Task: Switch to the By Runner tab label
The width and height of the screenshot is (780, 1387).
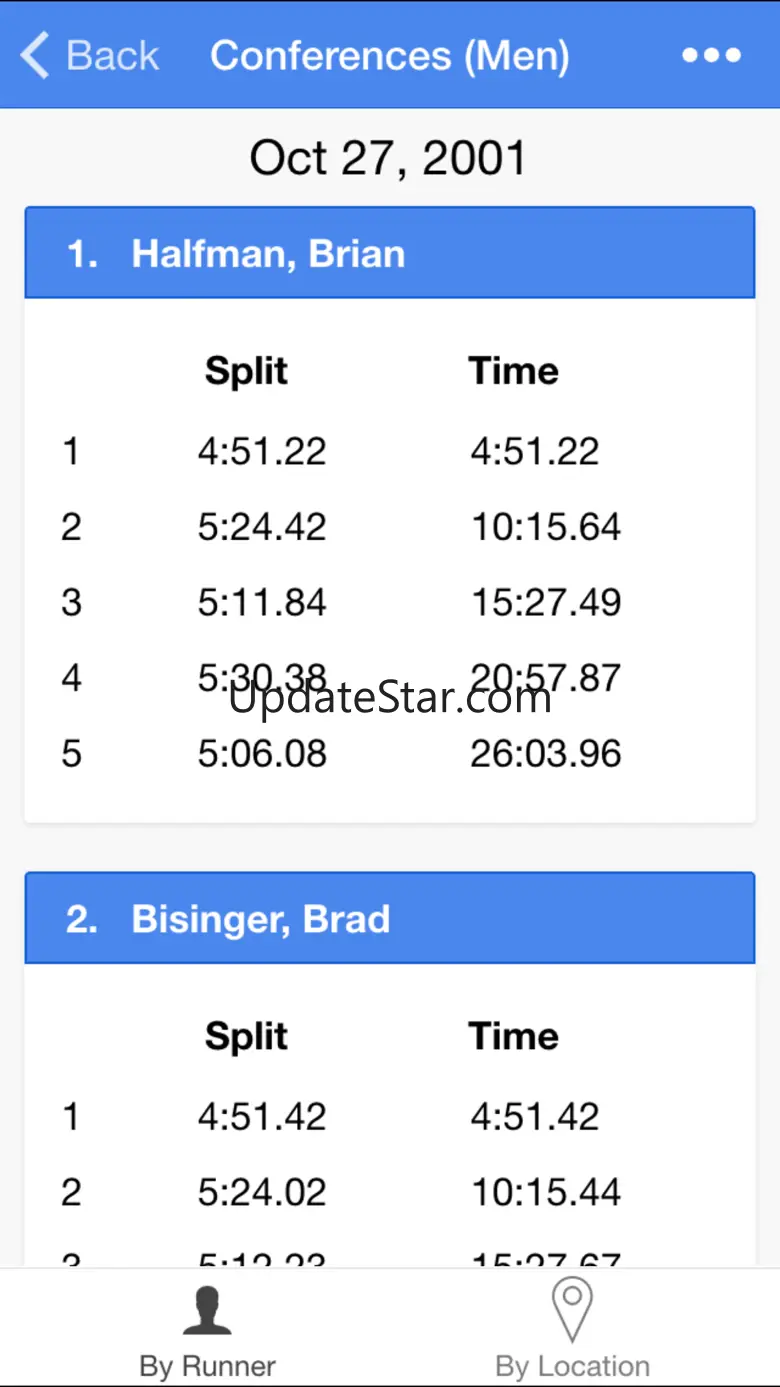Action: pos(207,1366)
